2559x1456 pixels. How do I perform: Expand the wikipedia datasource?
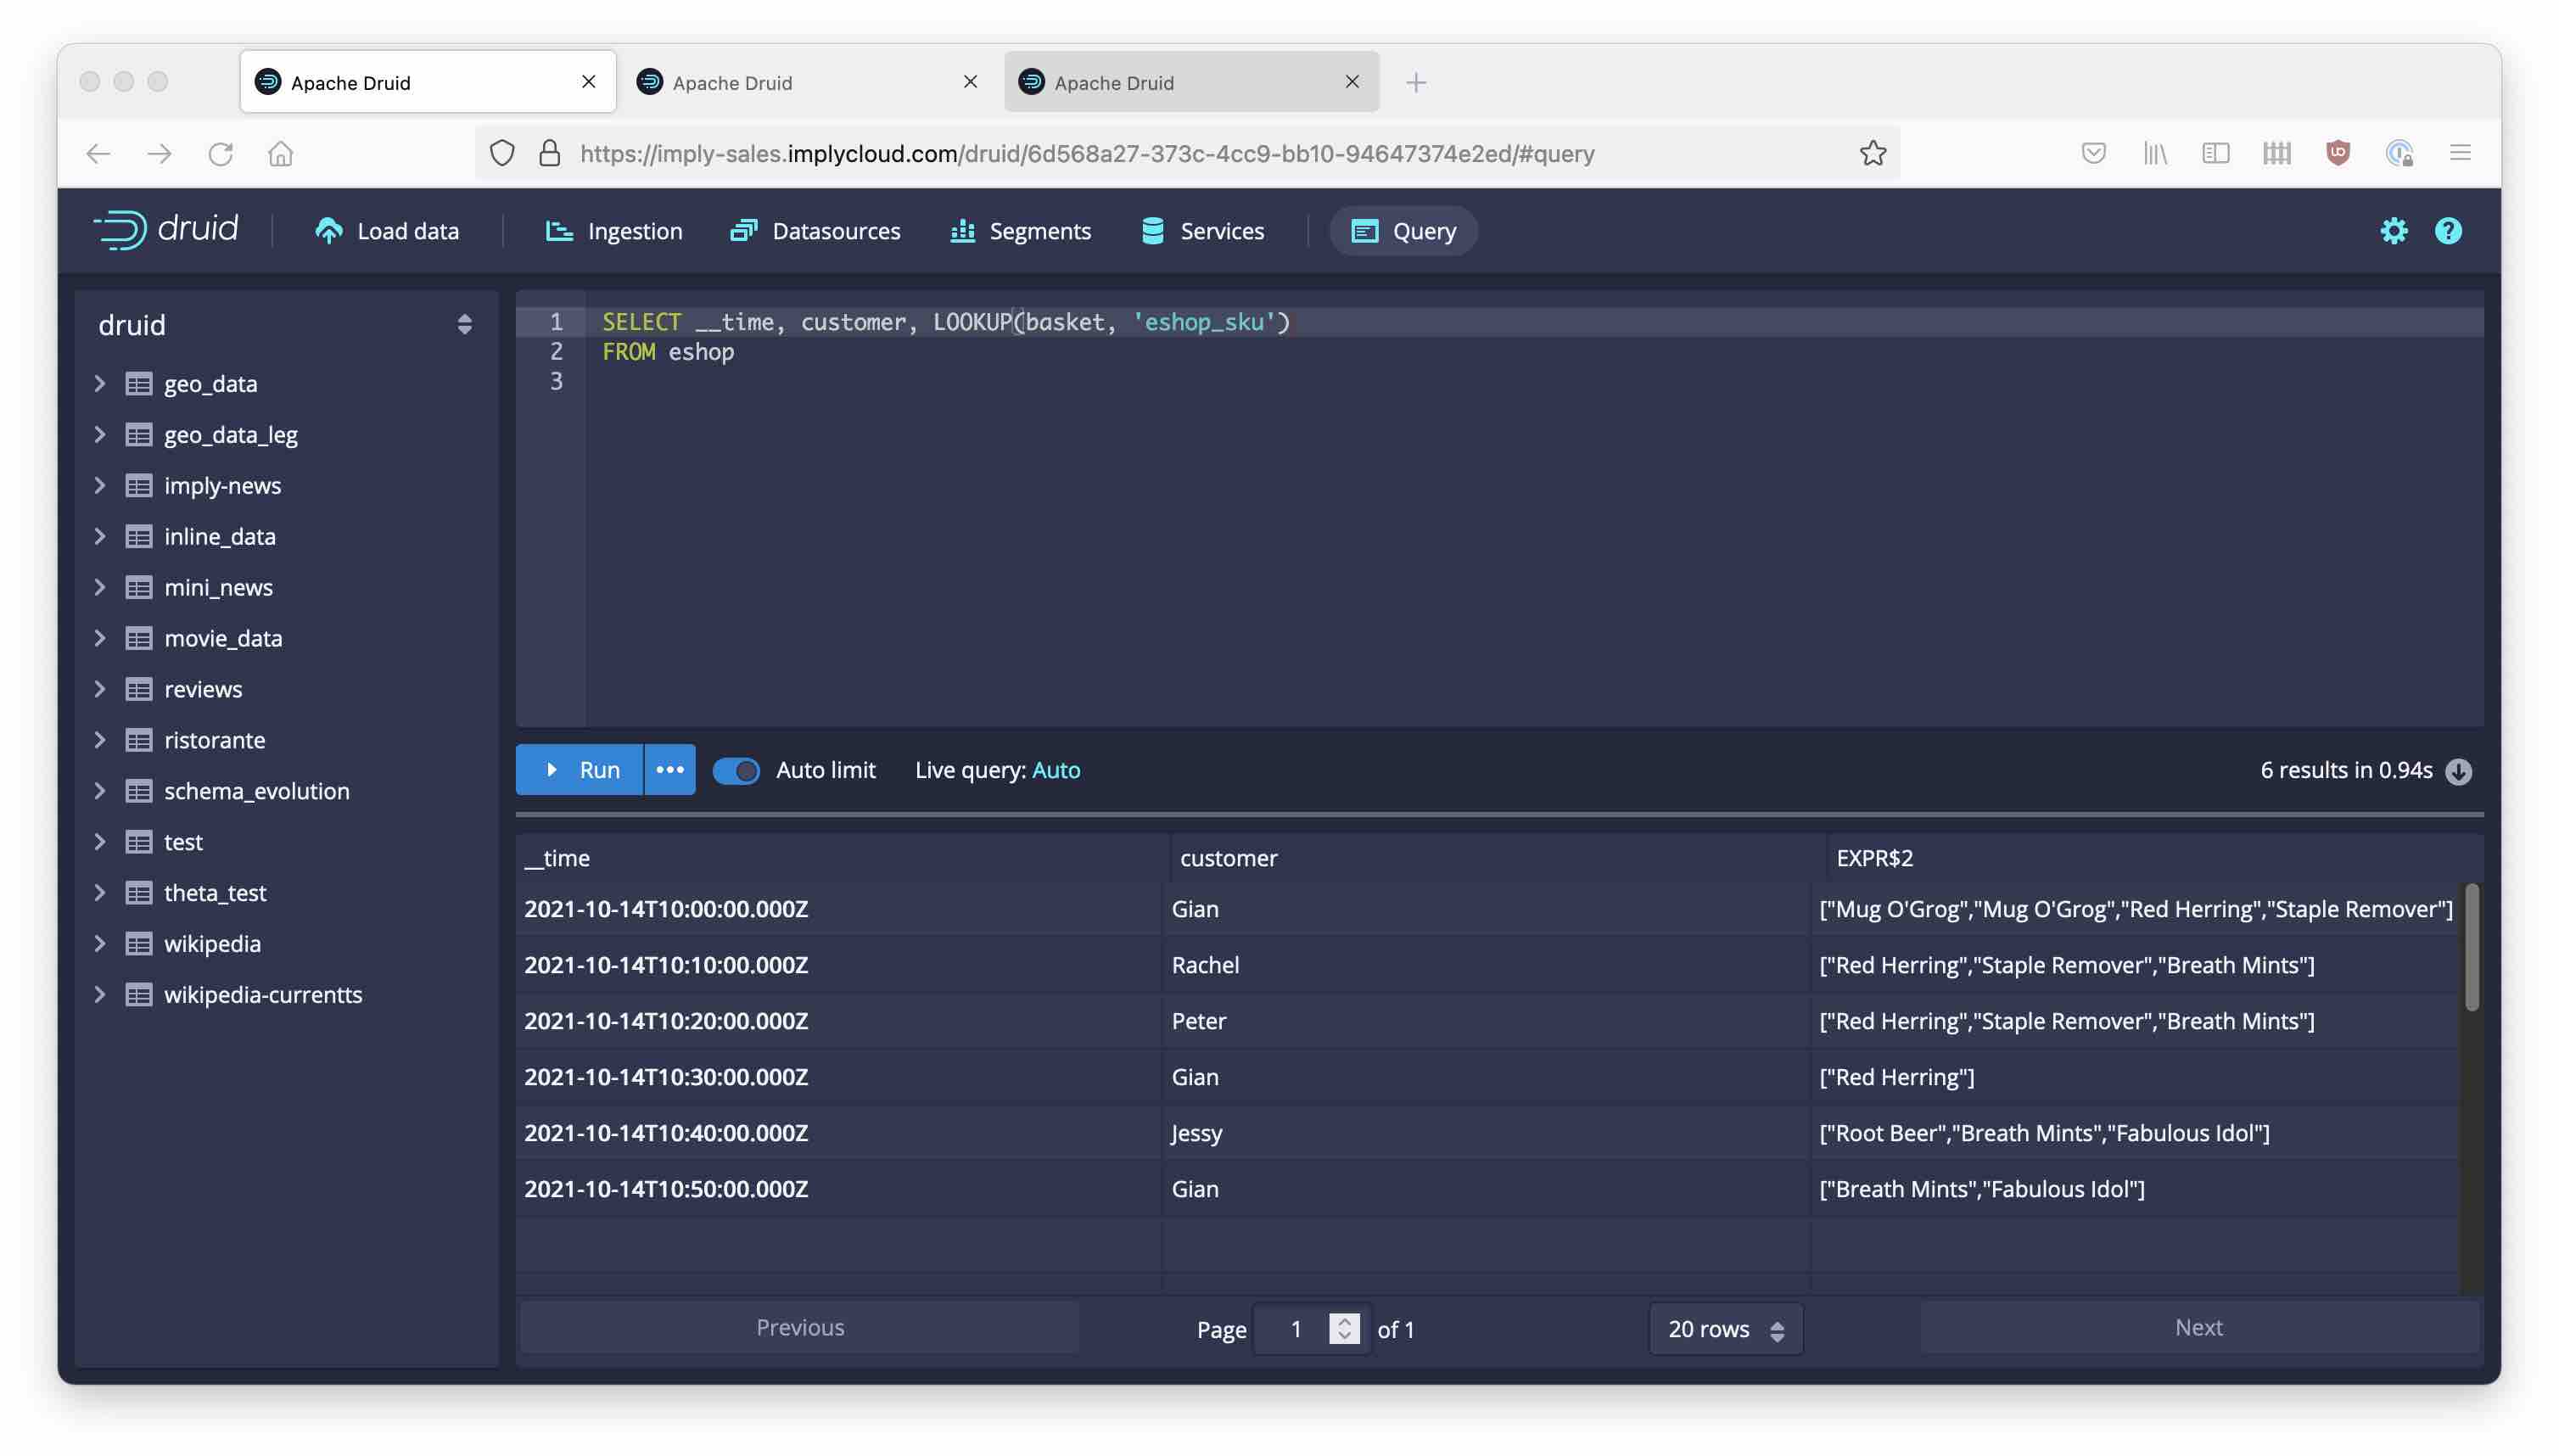[x=100, y=943]
